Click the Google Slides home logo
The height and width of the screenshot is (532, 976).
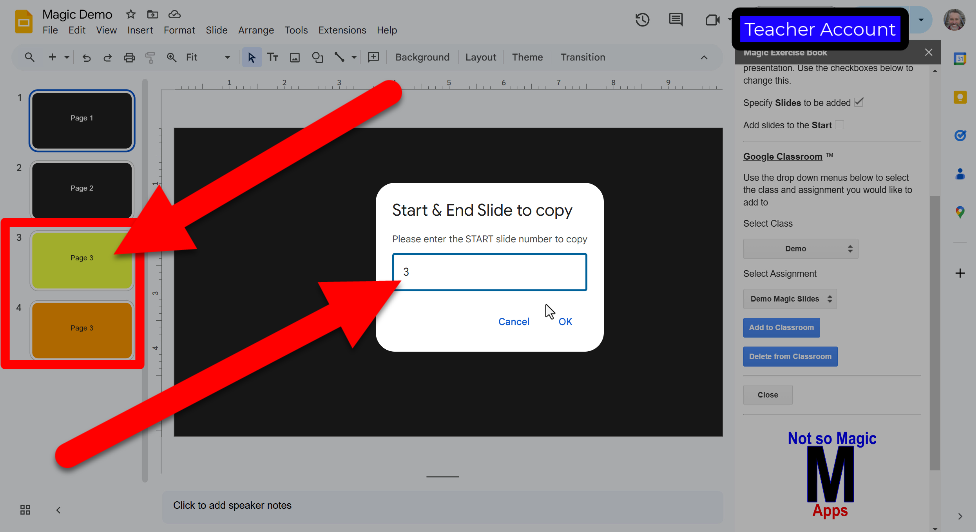click(x=24, y=22)
